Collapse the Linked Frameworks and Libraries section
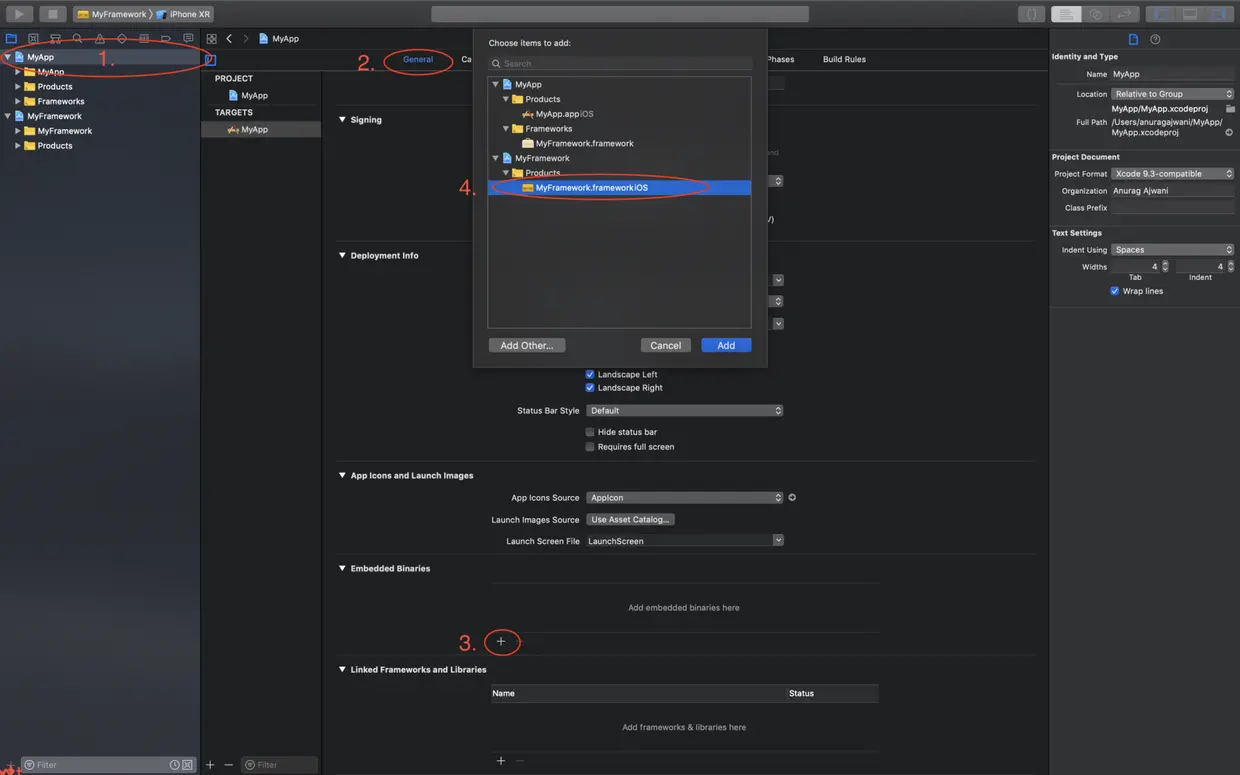1240x775 pixels. (342, 670)
